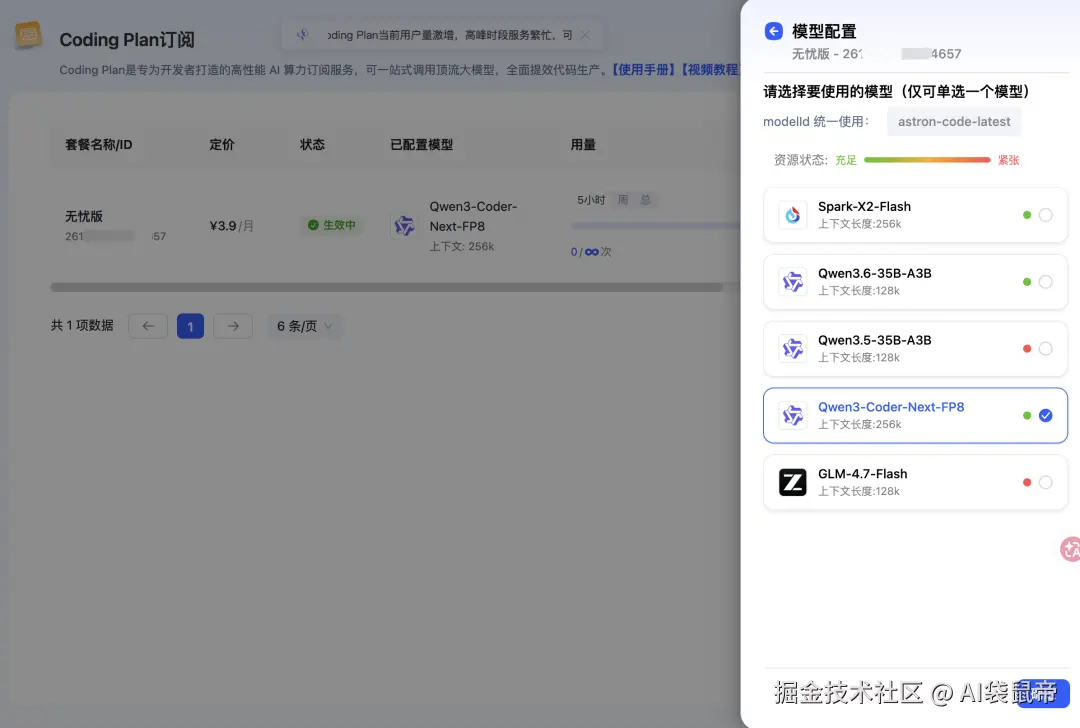Click GLM-4.7-Flash red availability dot
The image size is (1080, 728).
tap(1027, 482)
